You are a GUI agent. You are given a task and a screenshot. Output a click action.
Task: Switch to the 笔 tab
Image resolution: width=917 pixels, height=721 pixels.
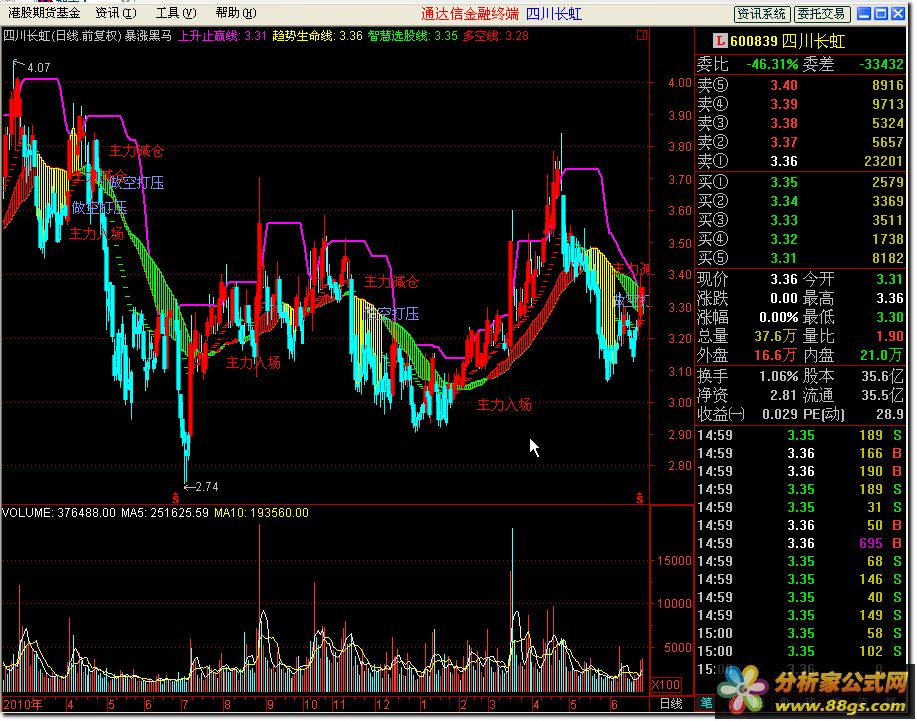(x=706, y=703)
